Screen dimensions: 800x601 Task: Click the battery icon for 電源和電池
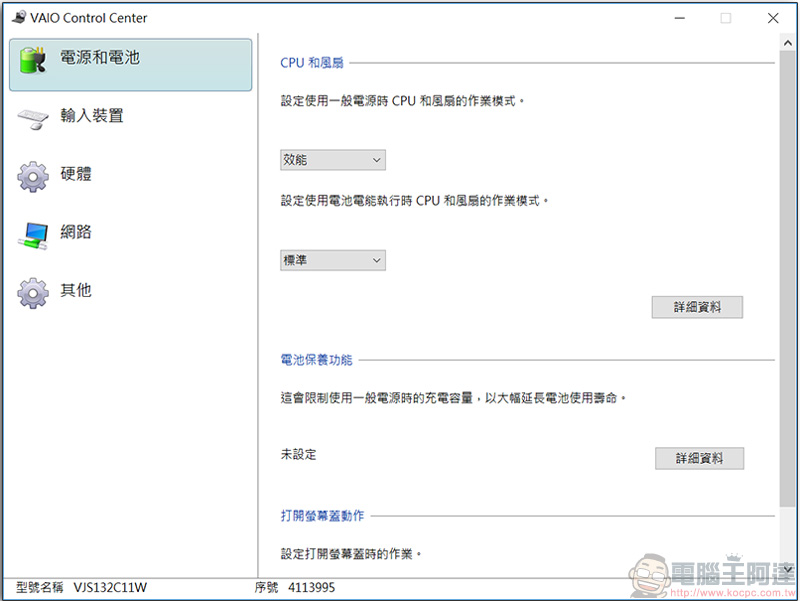(34, 61)
